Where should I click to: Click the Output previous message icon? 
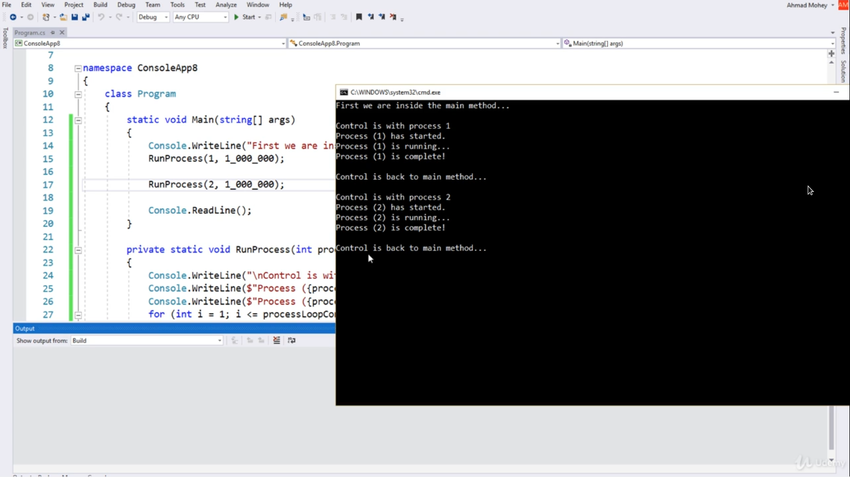tap(250, 340)
